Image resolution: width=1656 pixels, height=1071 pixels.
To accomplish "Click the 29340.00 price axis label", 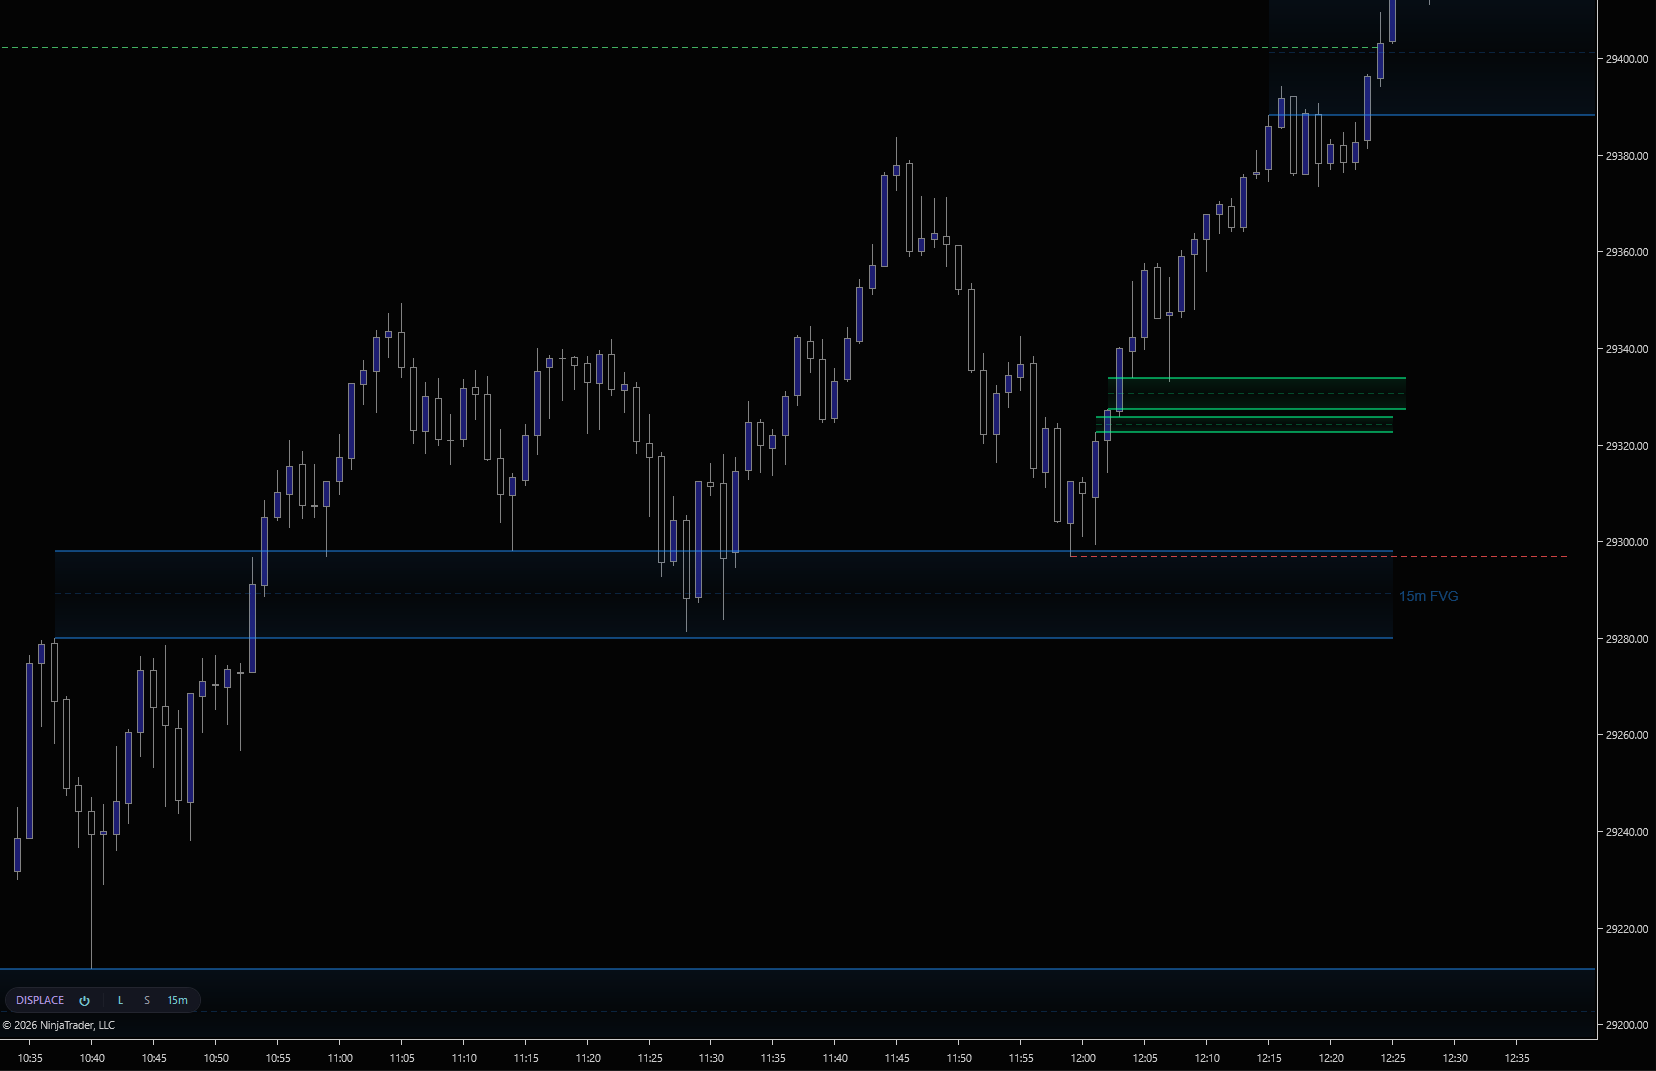I will (1626, 349).
